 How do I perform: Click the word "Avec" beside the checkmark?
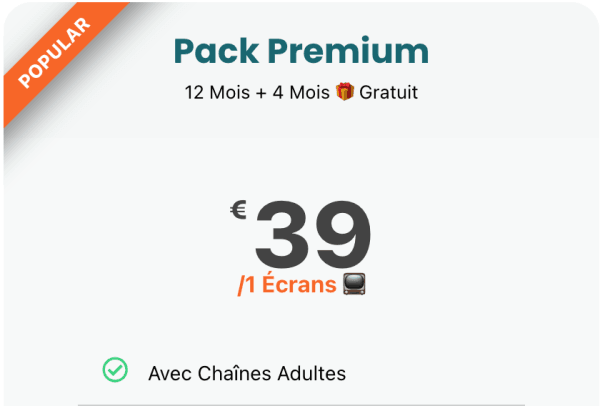(x=168, y=374)
